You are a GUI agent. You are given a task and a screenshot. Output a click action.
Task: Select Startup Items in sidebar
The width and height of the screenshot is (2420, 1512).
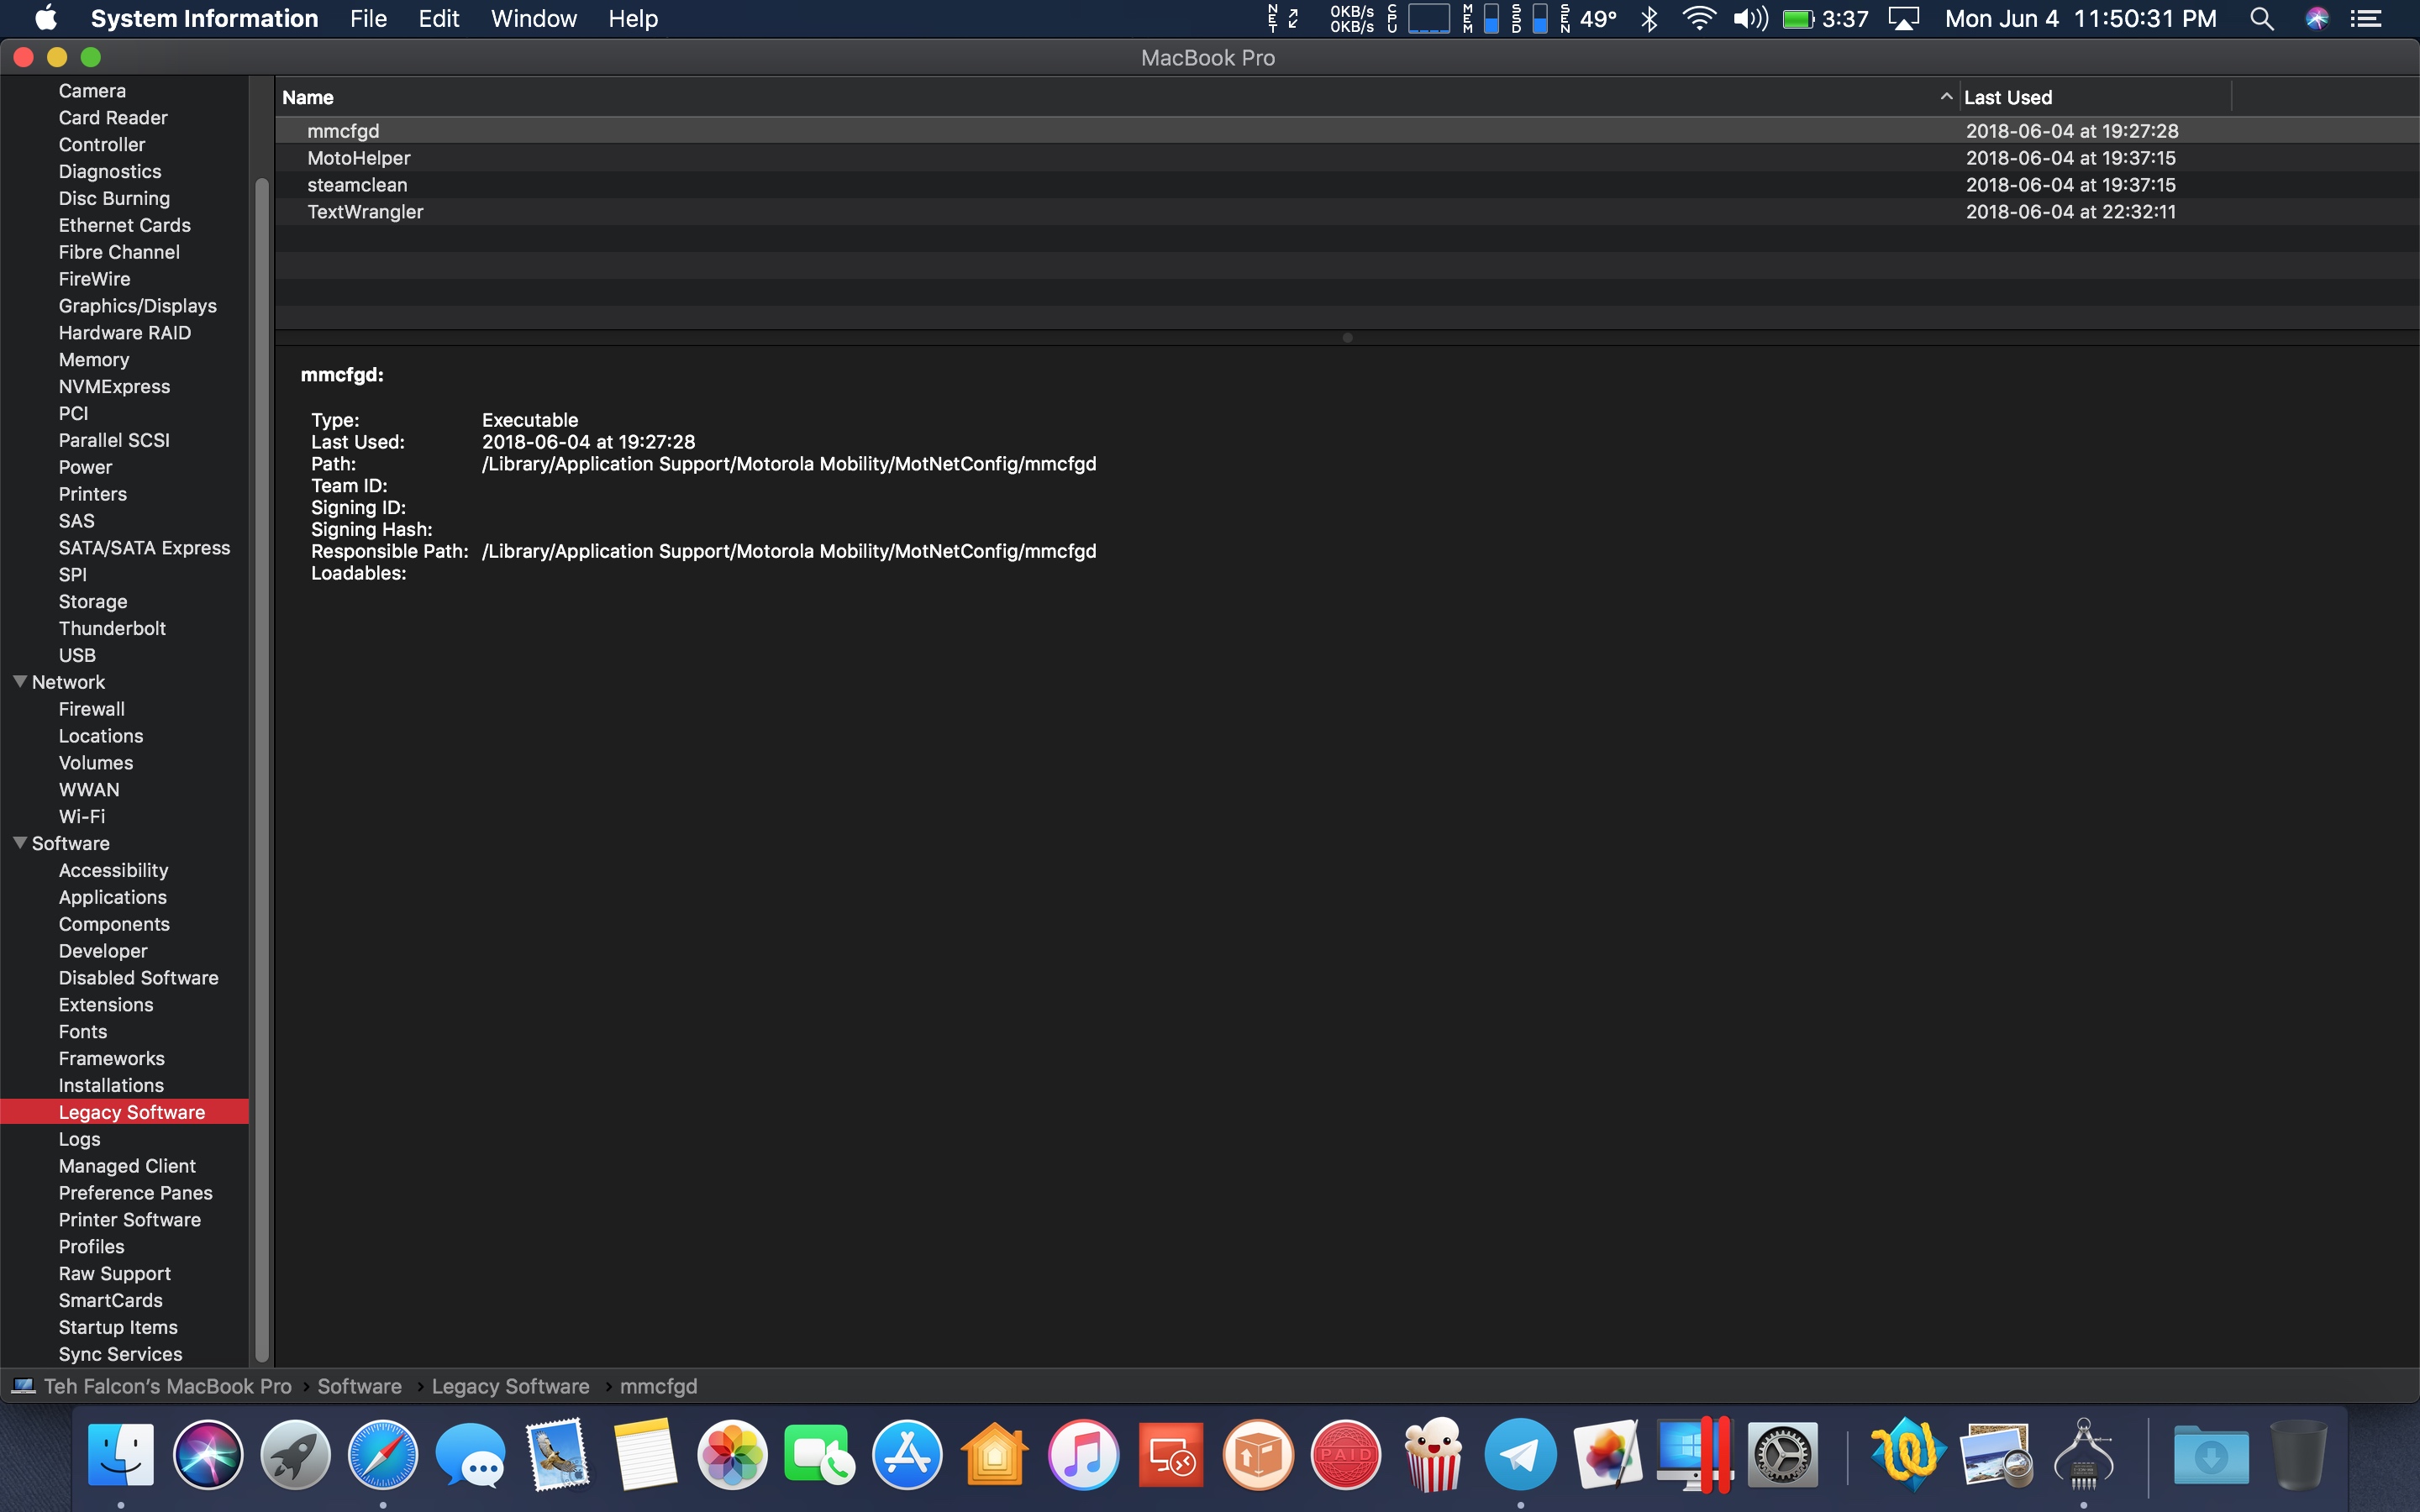pos(118,1327)
